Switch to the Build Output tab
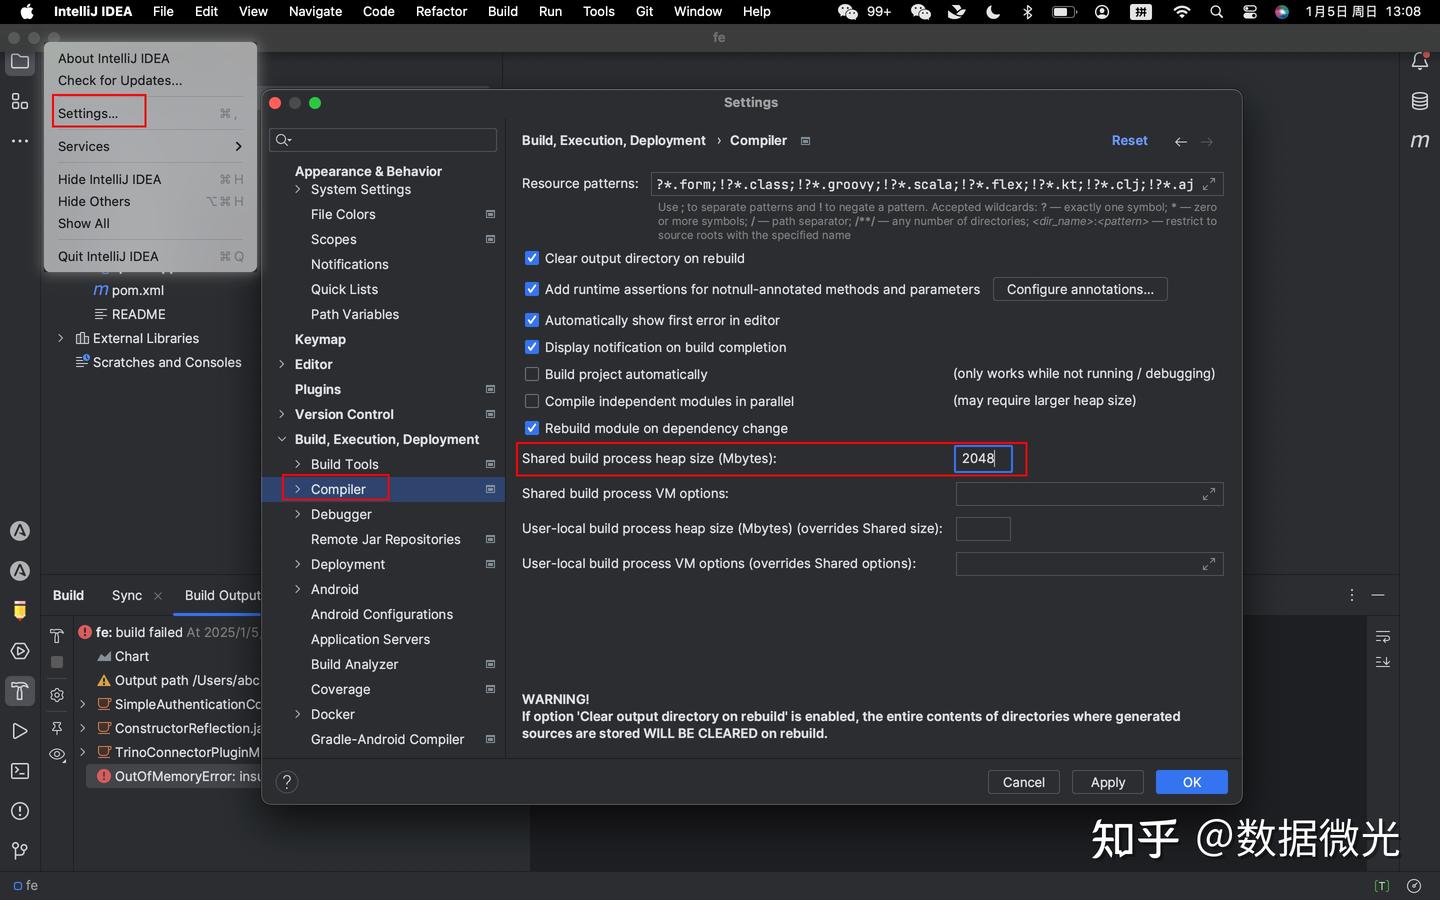Screen dimensions: 1440x900 click(x=221, y=595)
